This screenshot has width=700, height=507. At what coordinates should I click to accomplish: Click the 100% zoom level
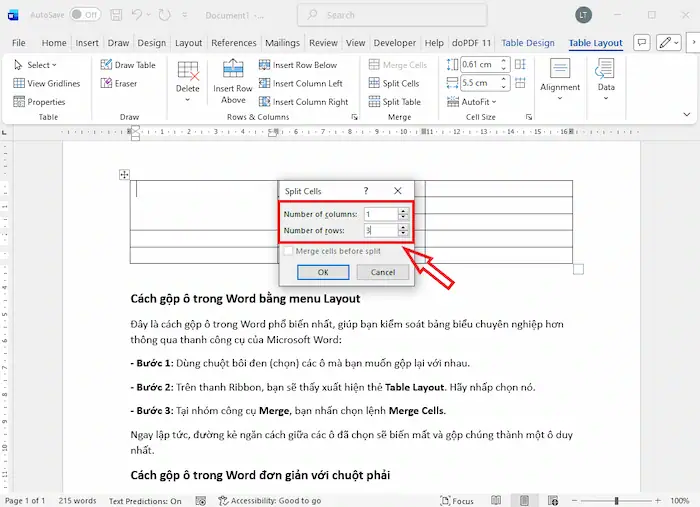coord(679,501)
